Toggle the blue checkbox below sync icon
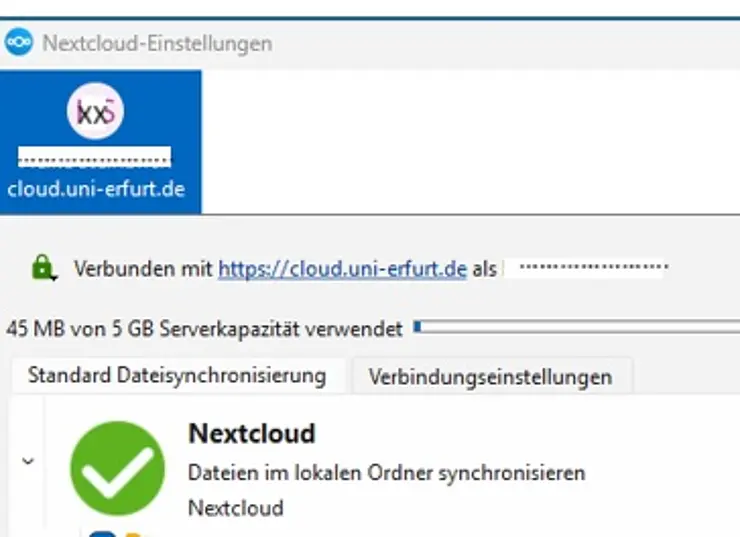 [x=102, y=533]
